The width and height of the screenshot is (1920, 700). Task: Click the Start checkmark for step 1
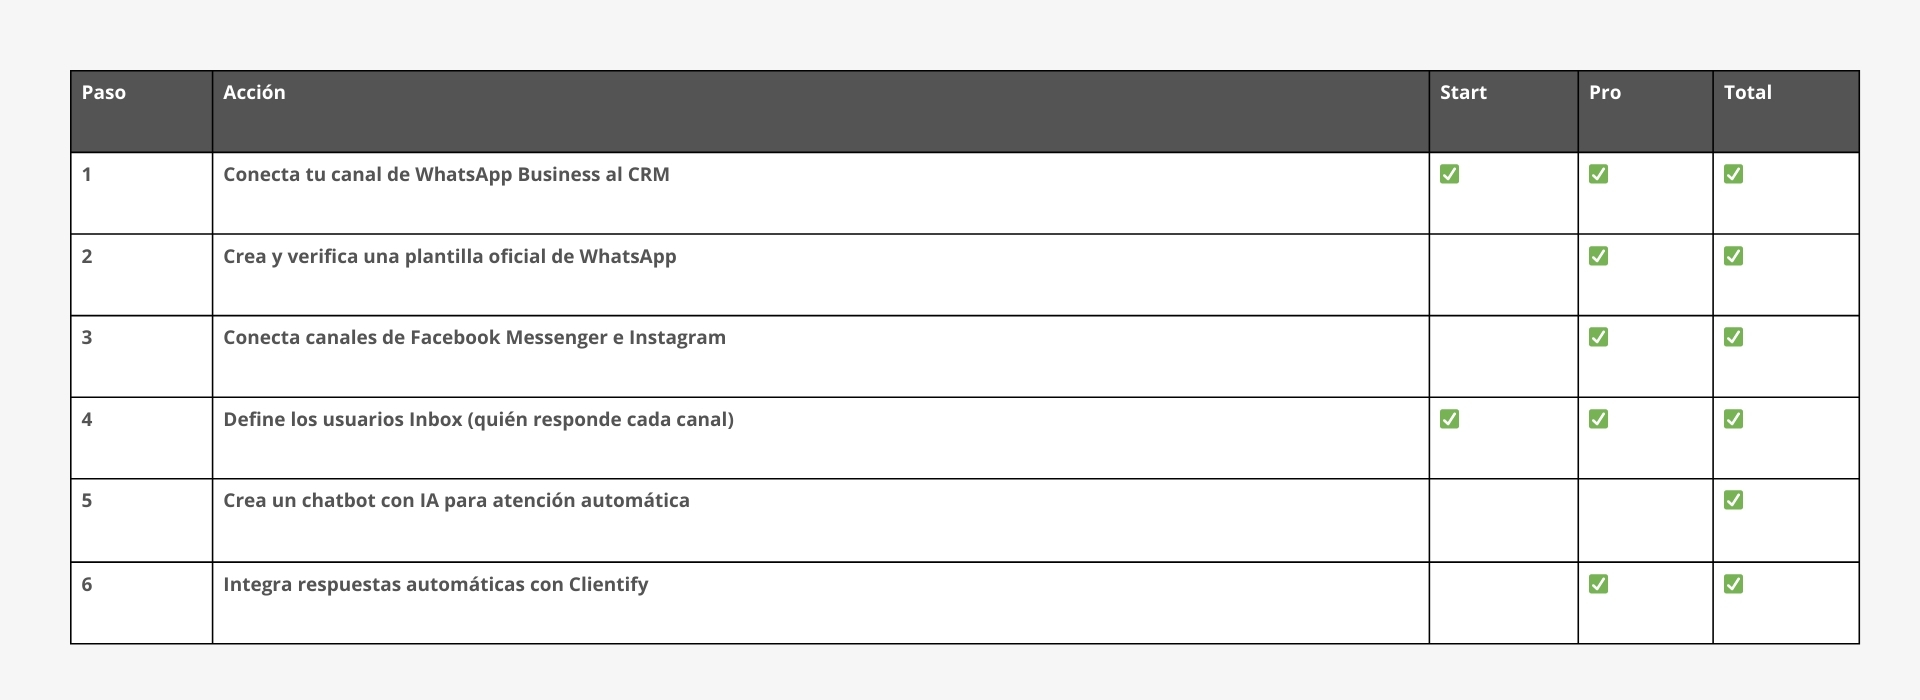tap(1449, 174)
